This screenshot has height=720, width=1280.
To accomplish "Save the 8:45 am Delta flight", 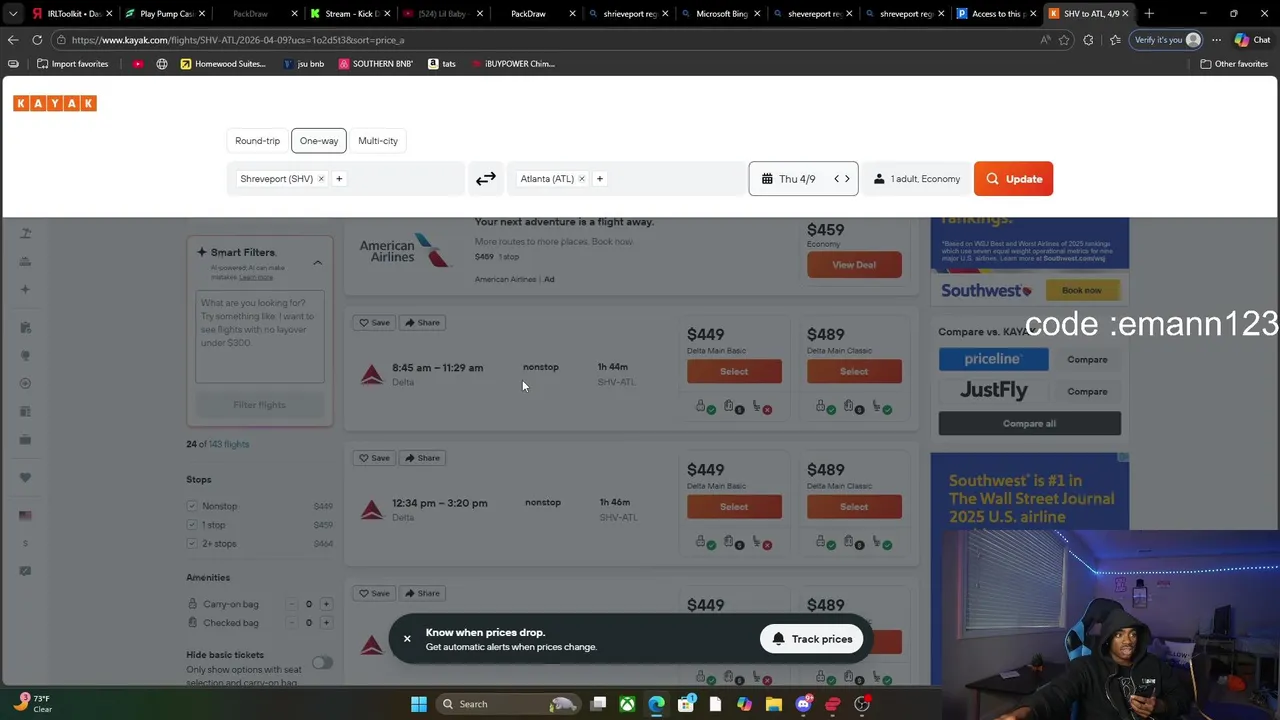I will click(374, 323).
